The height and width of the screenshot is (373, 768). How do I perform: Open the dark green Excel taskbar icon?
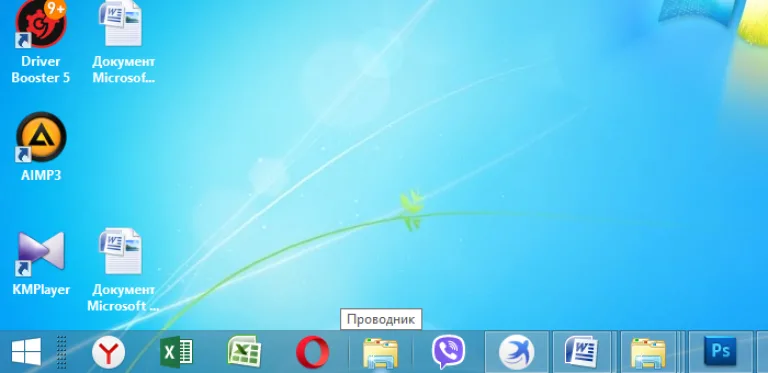pyautogui.click(x=176, y=352)
